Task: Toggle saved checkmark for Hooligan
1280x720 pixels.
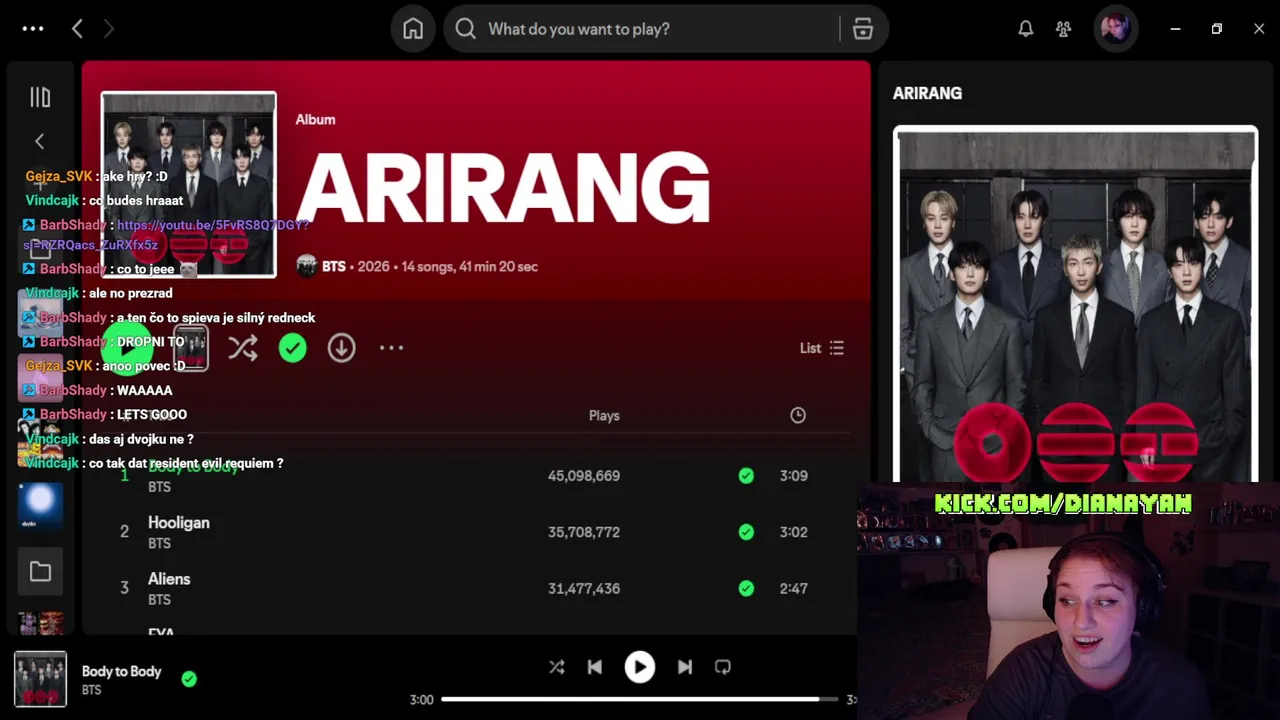Action: click(746, 532)
